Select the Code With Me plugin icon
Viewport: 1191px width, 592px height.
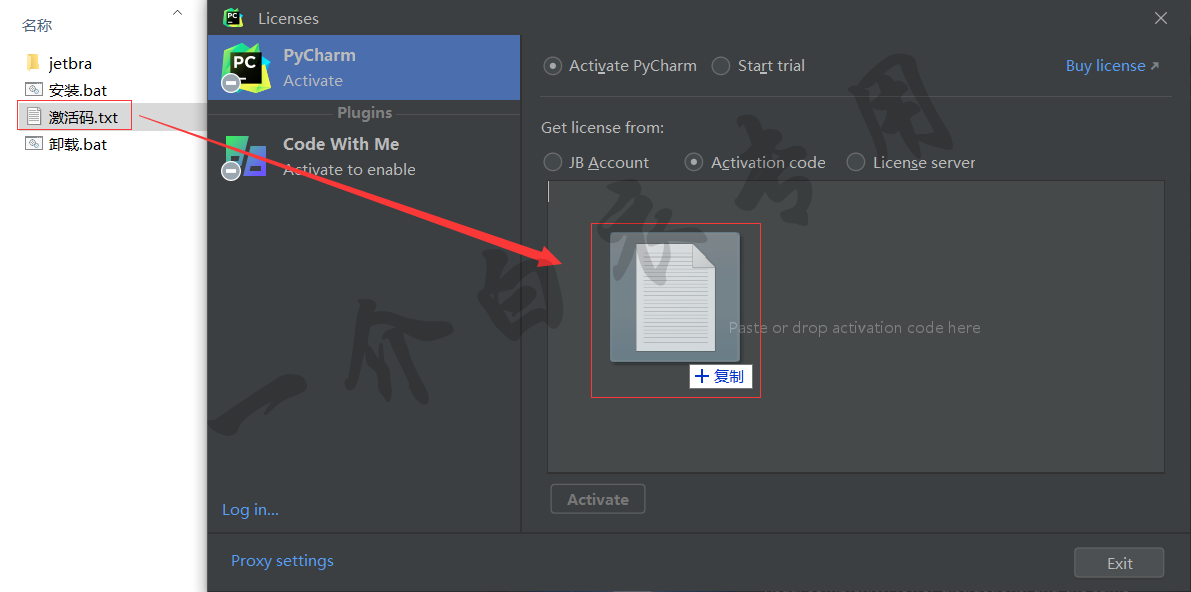(x=244, y=157)
